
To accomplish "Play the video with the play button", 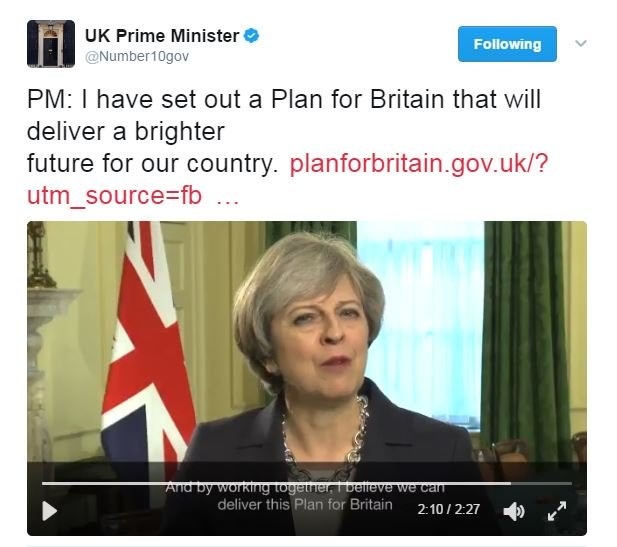I will tap(49, 511).
